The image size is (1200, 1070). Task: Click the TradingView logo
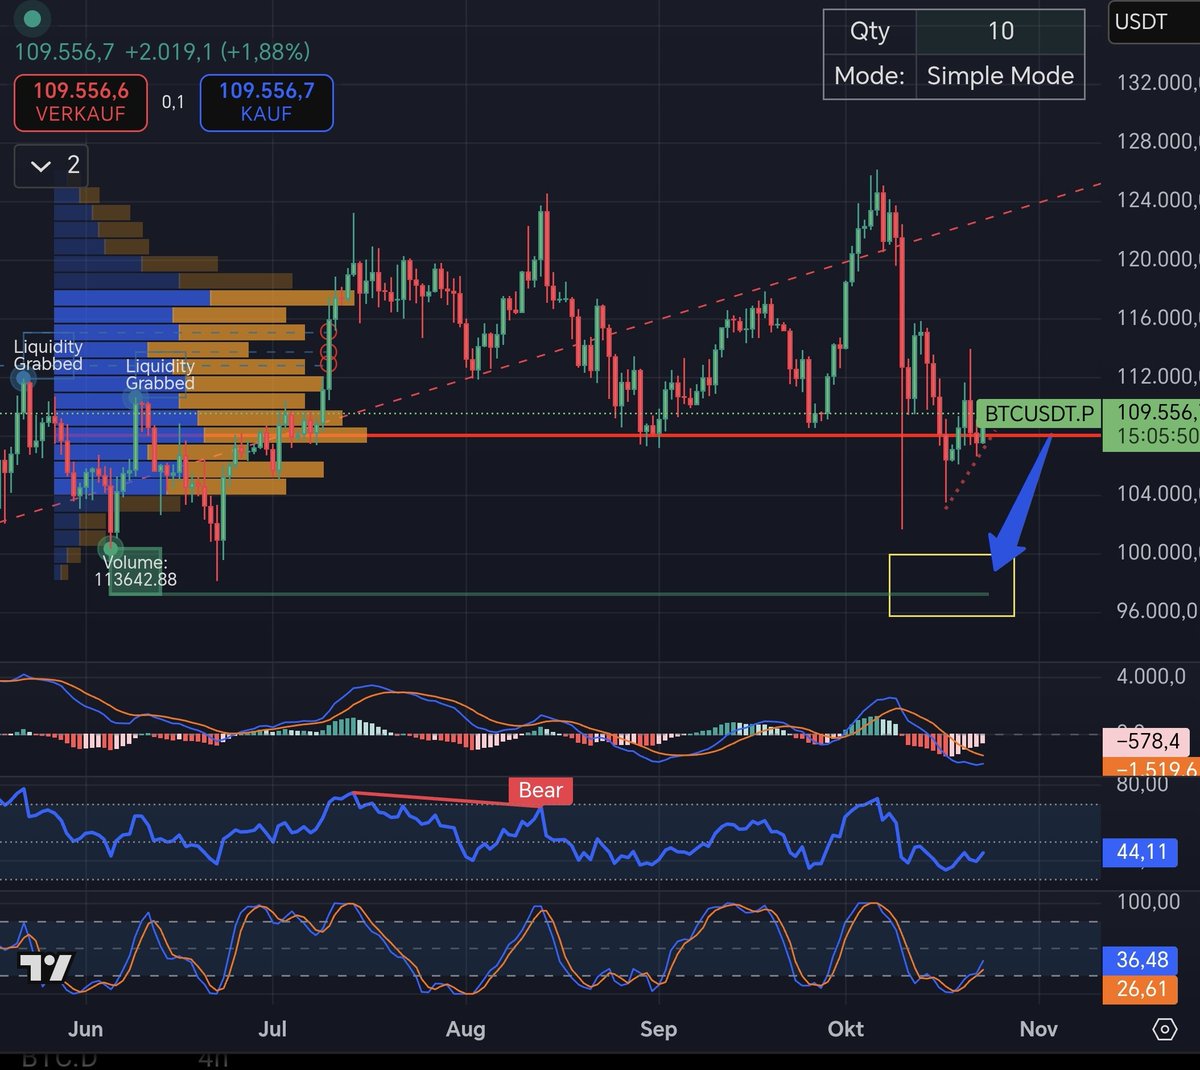point(46,966)
